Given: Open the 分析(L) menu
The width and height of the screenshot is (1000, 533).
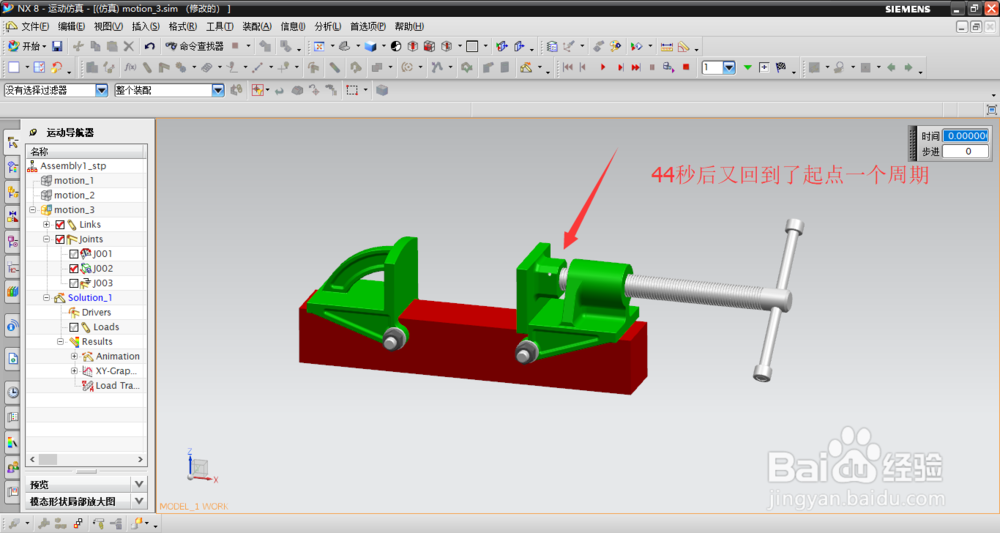Looking at the screenshot, I should (327, 26).
